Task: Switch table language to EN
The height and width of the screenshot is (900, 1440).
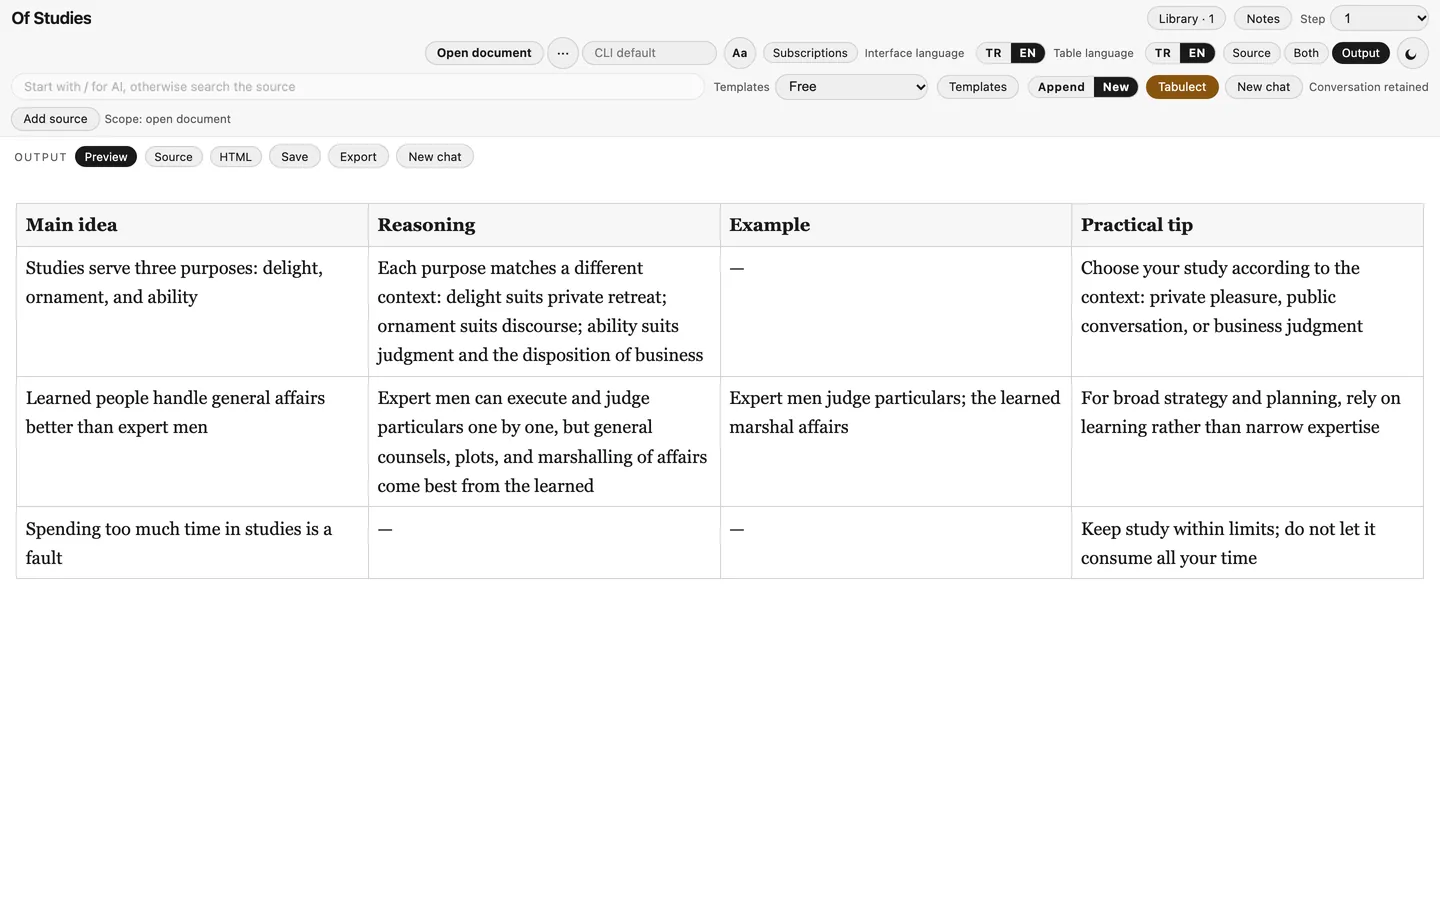Action: tap(1196, 53)
